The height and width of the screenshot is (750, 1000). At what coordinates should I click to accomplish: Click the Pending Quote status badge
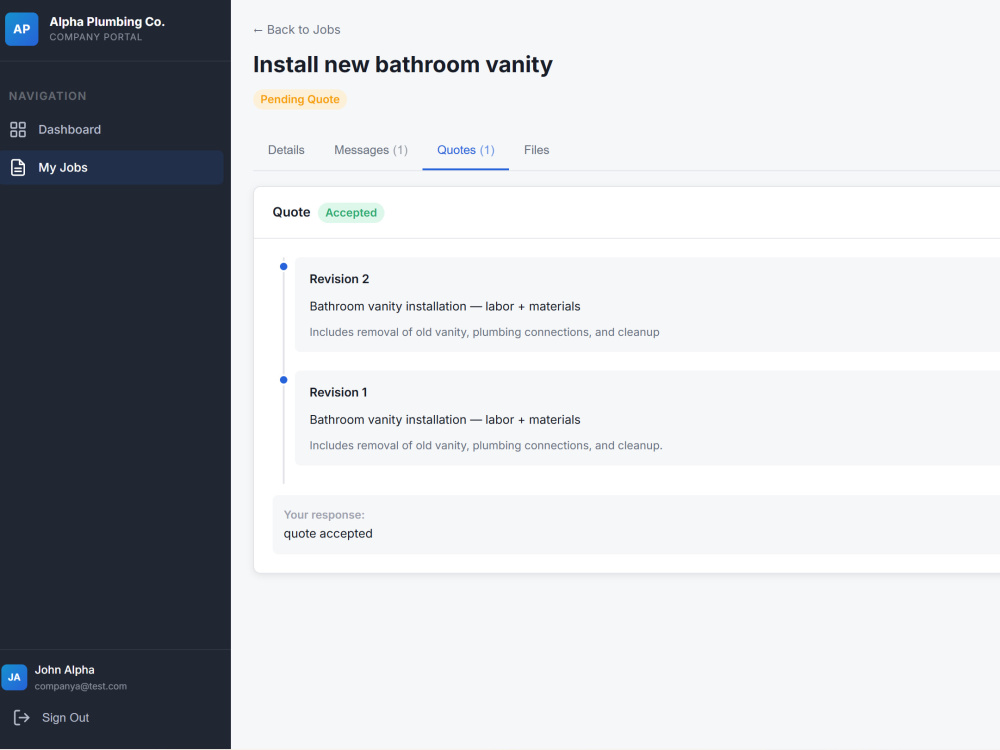pyautogui.click(x=300, y=99)
